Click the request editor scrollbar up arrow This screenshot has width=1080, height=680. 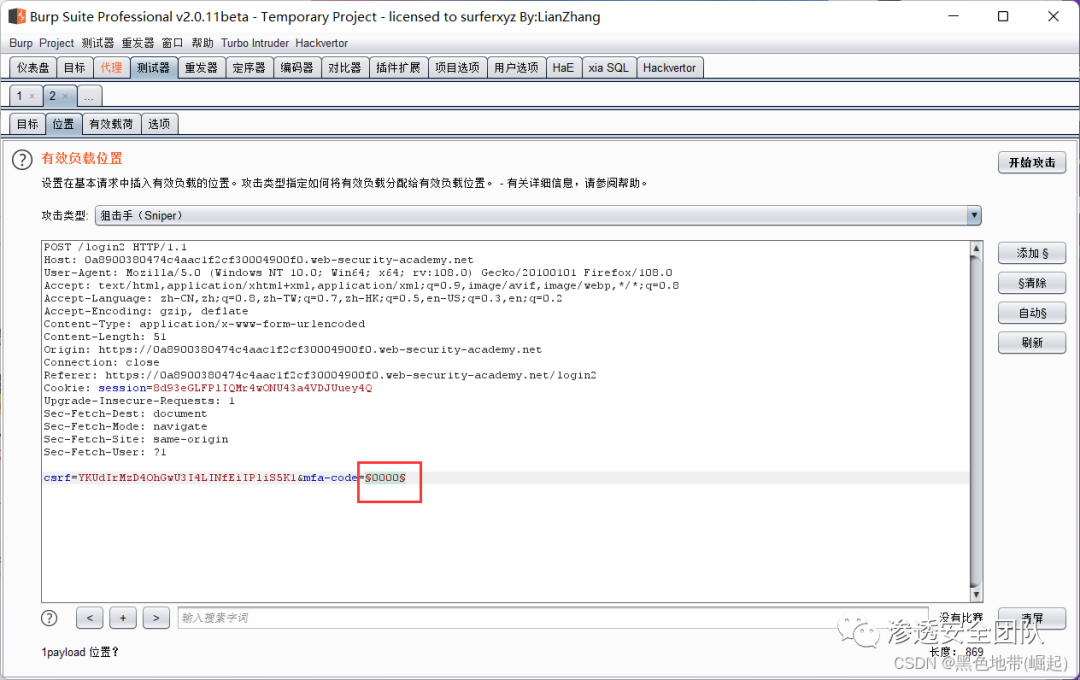[x=976, y=248]
